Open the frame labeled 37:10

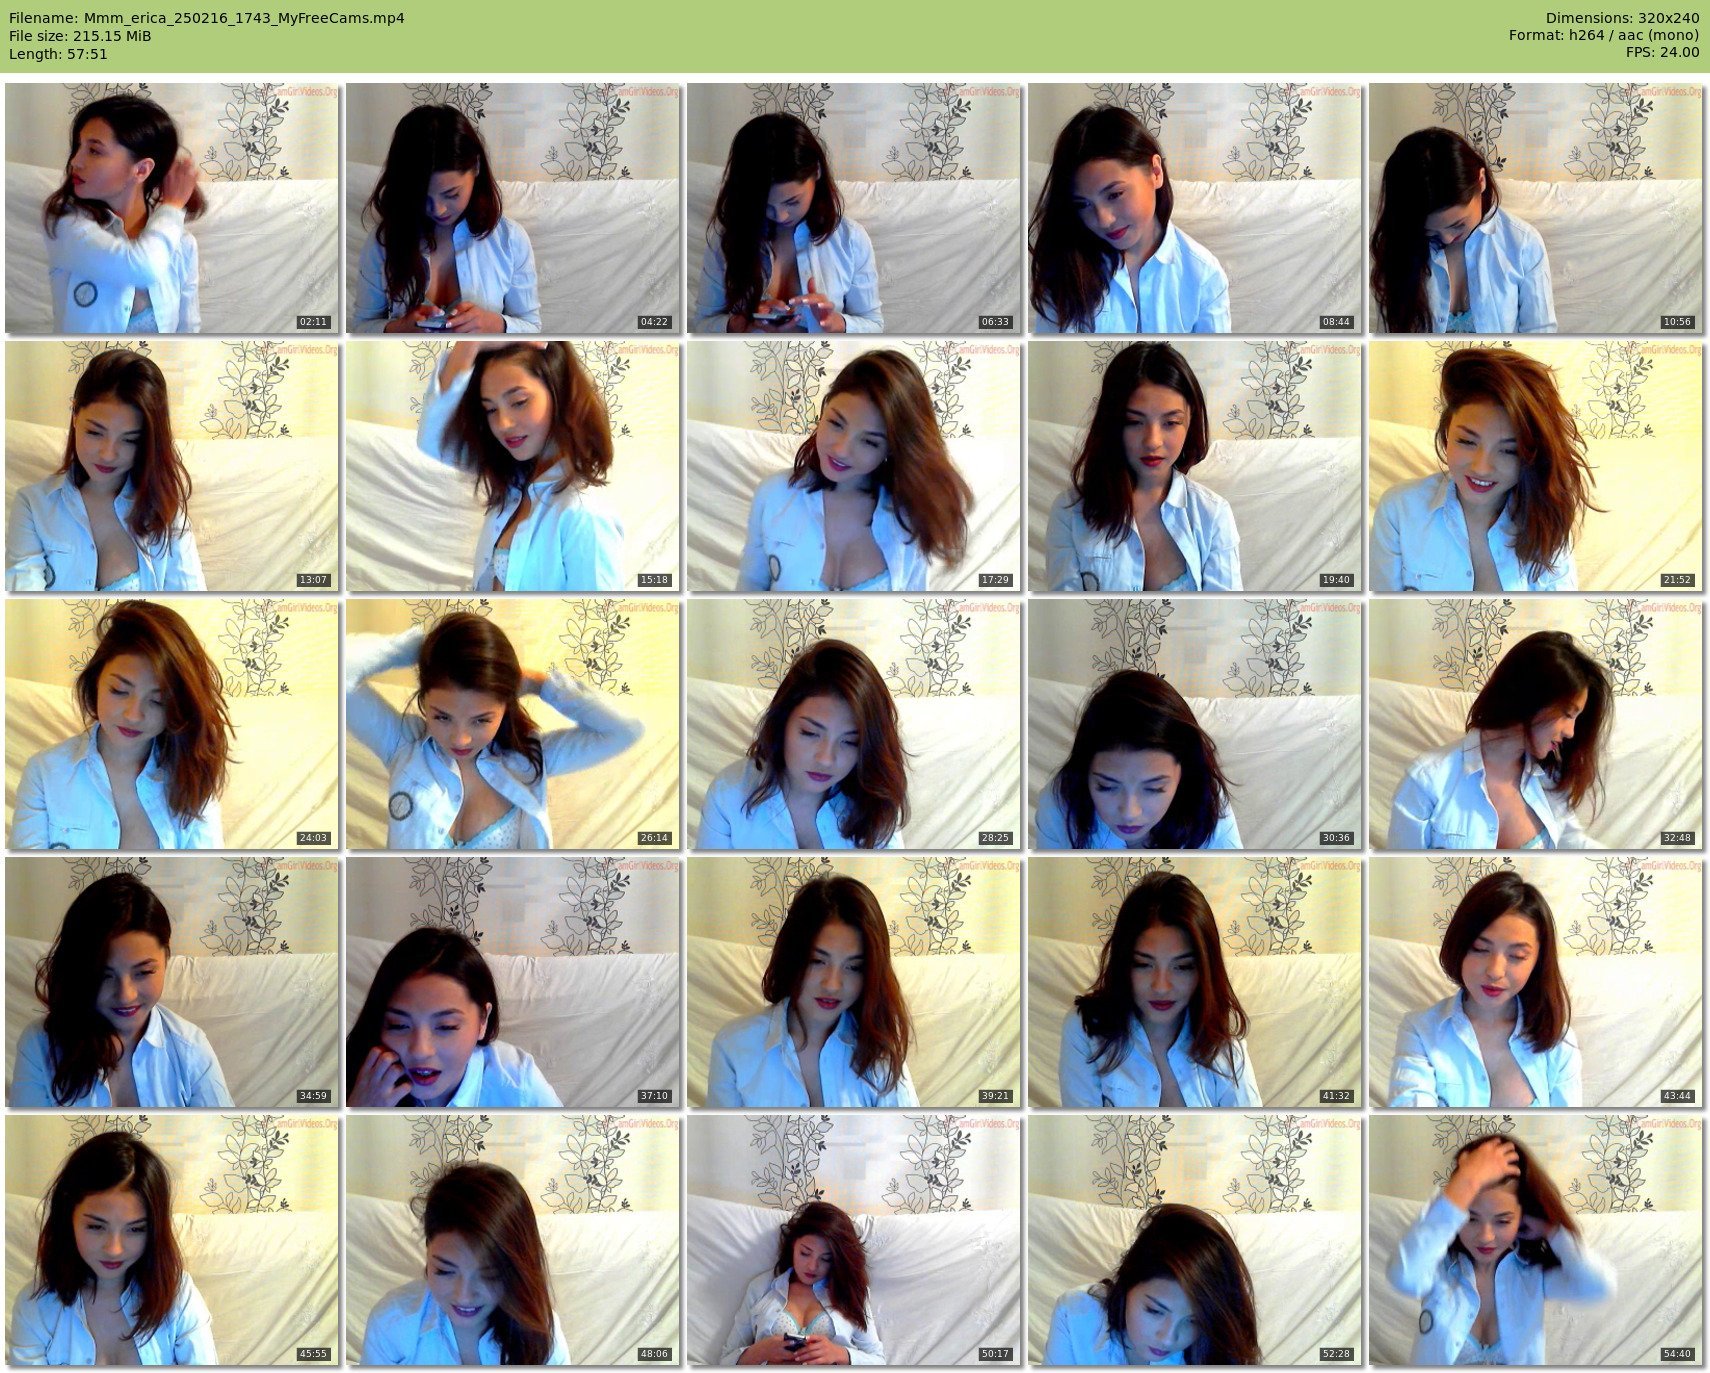tap(513, 982)
